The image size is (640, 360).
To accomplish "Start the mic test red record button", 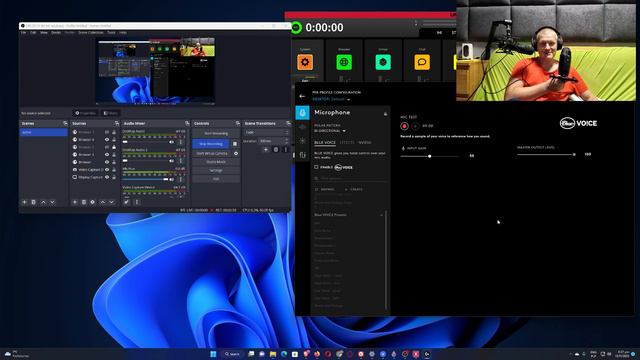I will click(x=404, y=126).
